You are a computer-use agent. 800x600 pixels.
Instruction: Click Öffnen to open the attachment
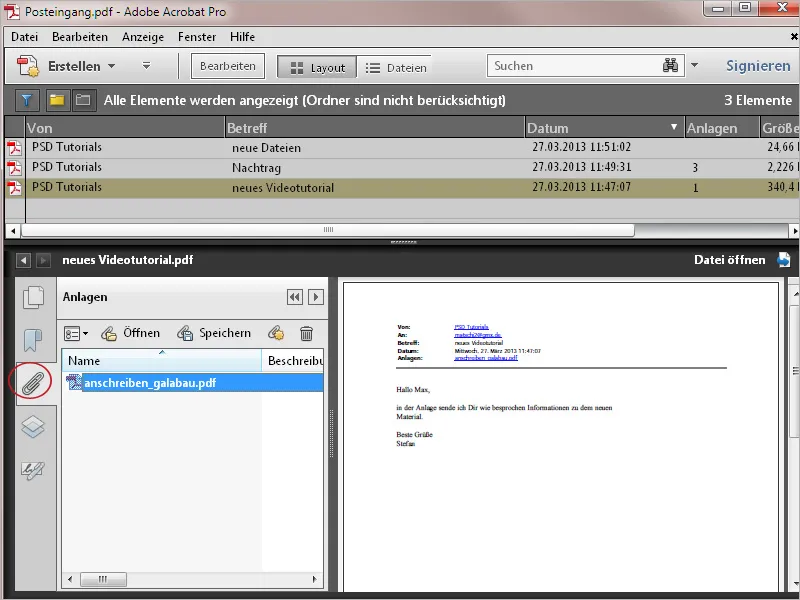[130, 333]
